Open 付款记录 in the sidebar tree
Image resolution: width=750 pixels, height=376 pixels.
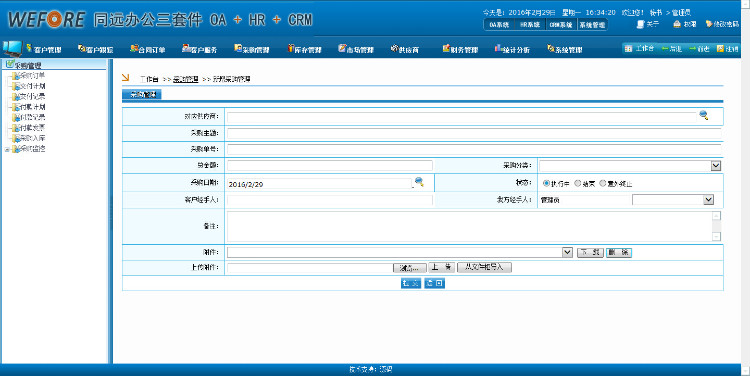click(x=32, y=117)
